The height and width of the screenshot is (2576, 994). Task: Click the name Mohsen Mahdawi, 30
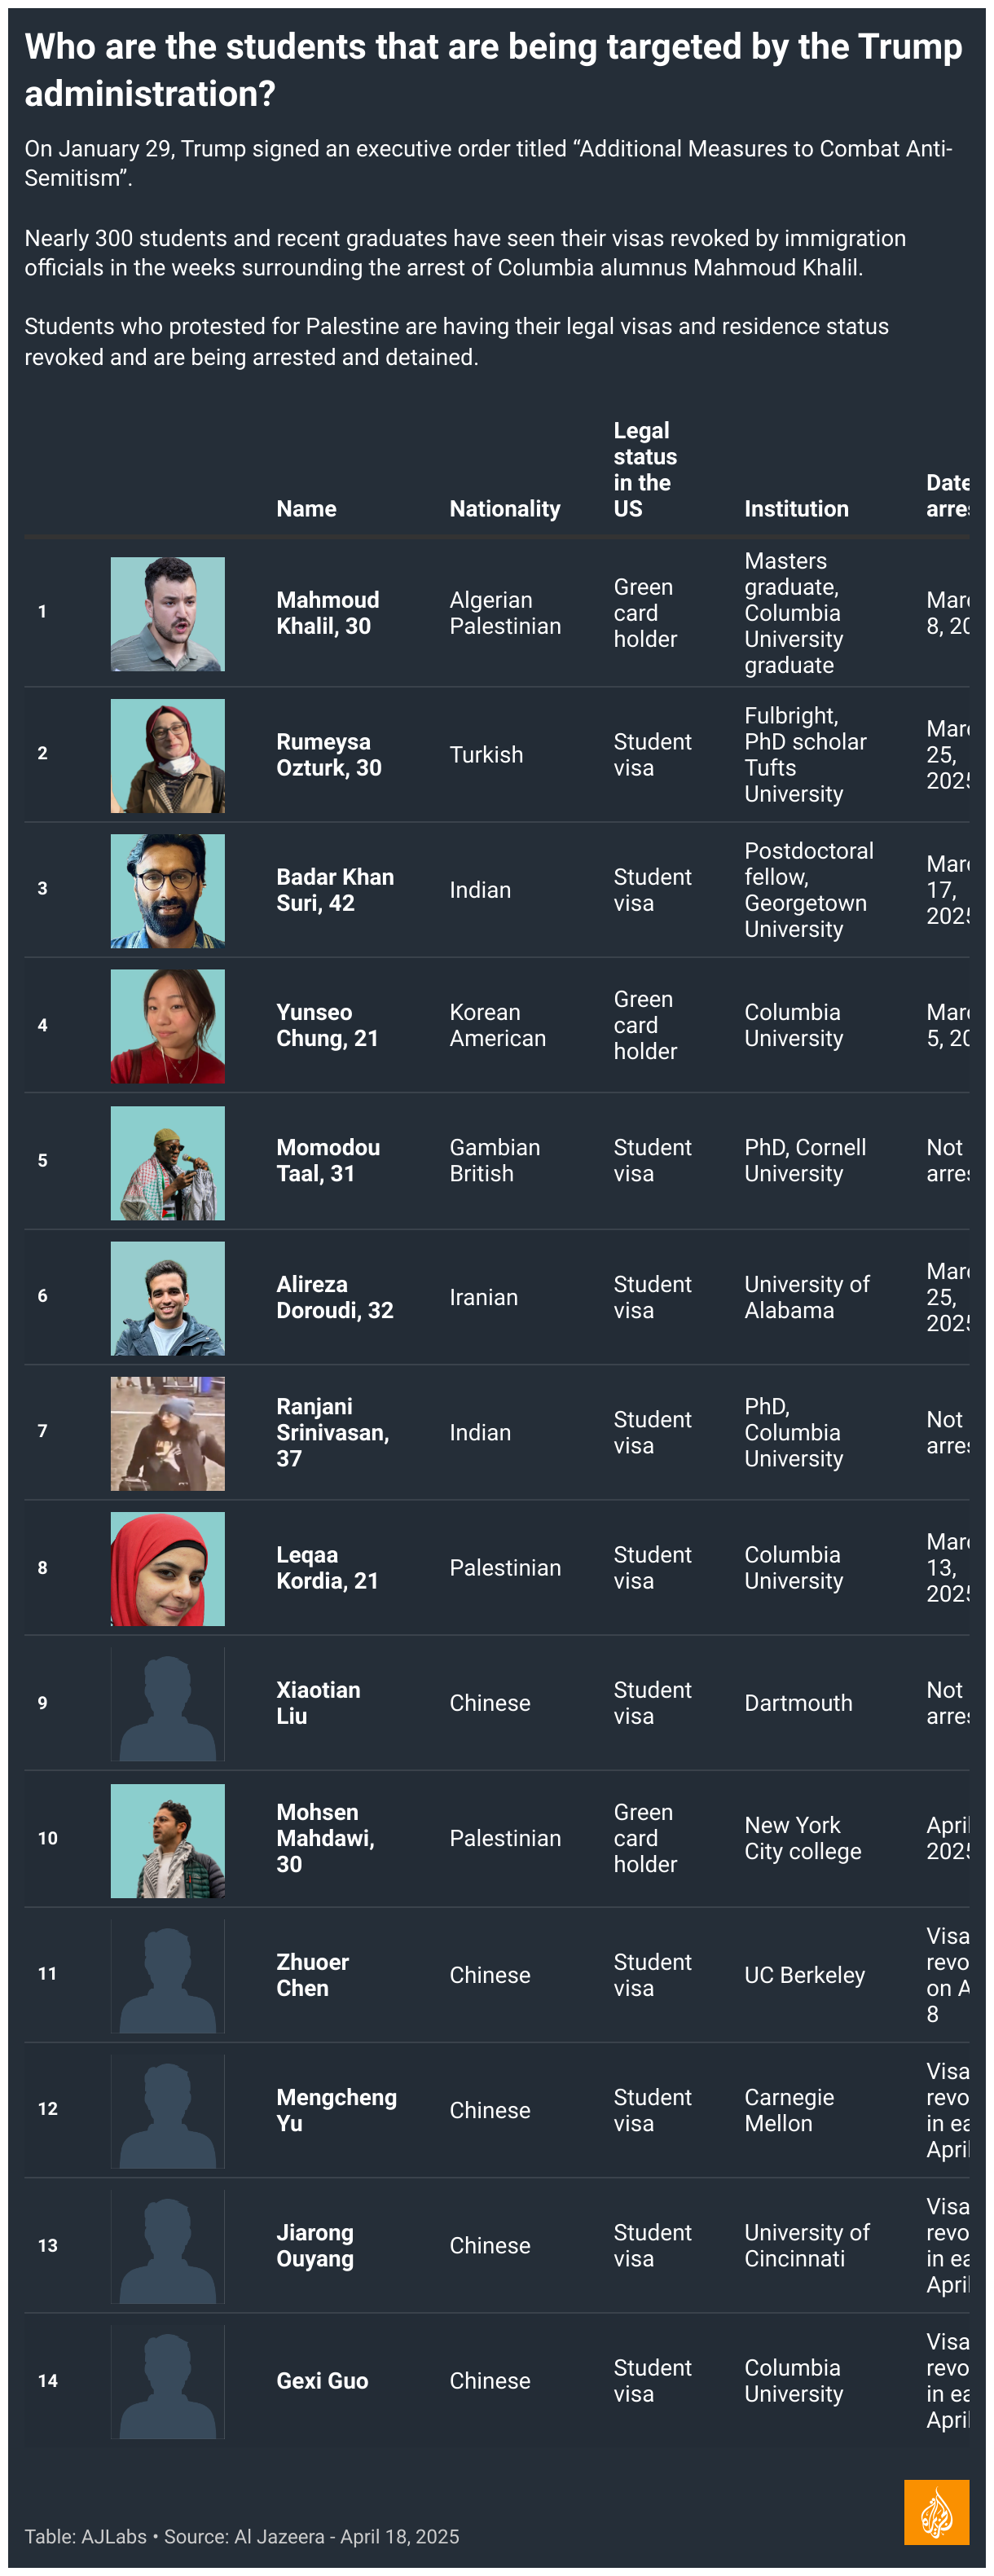point(325,1837)
